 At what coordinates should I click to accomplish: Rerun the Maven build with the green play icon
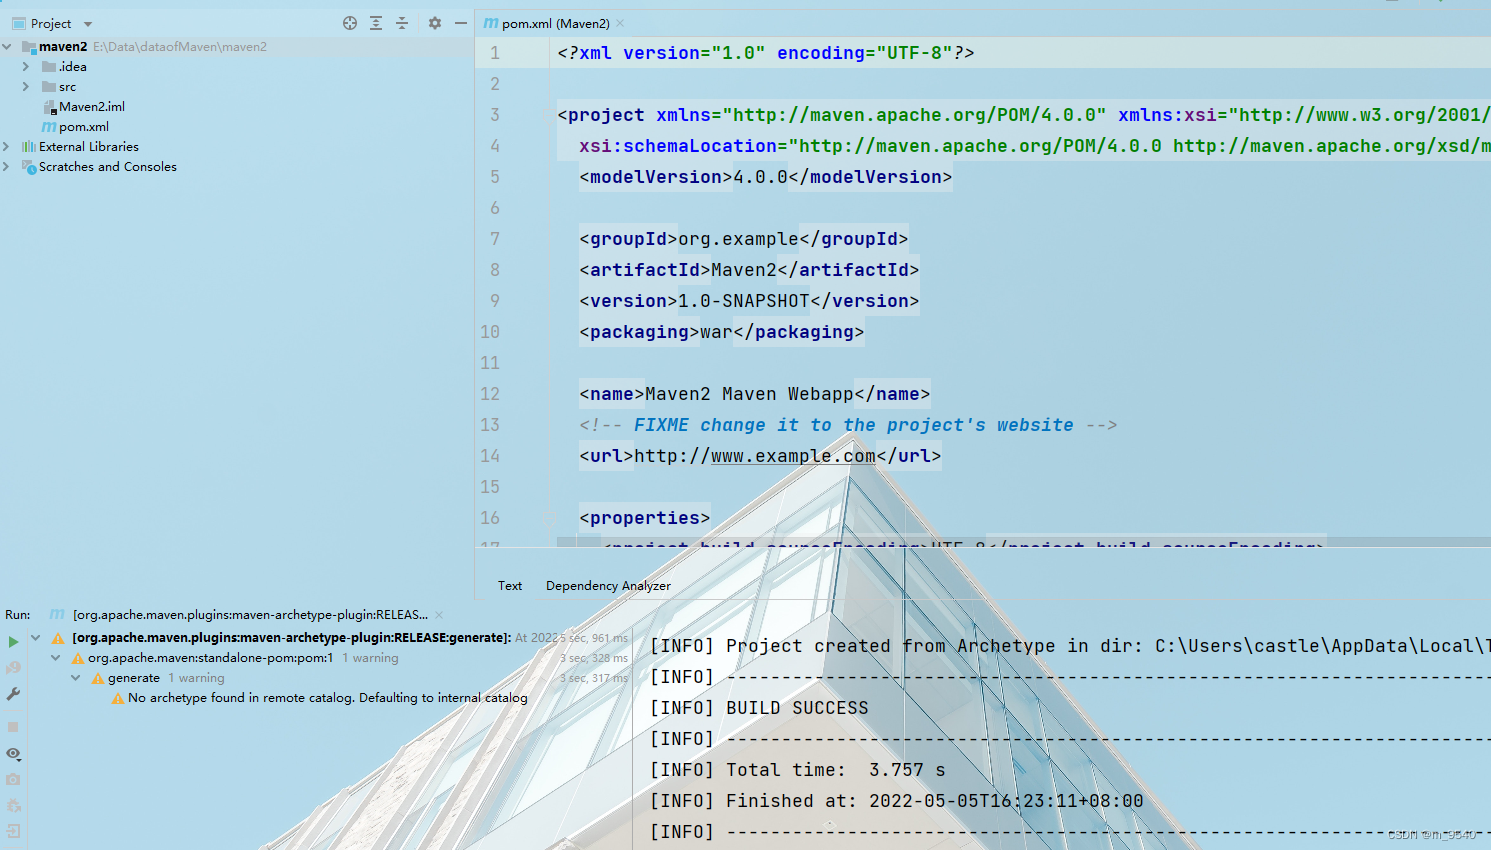coord(13,641)
